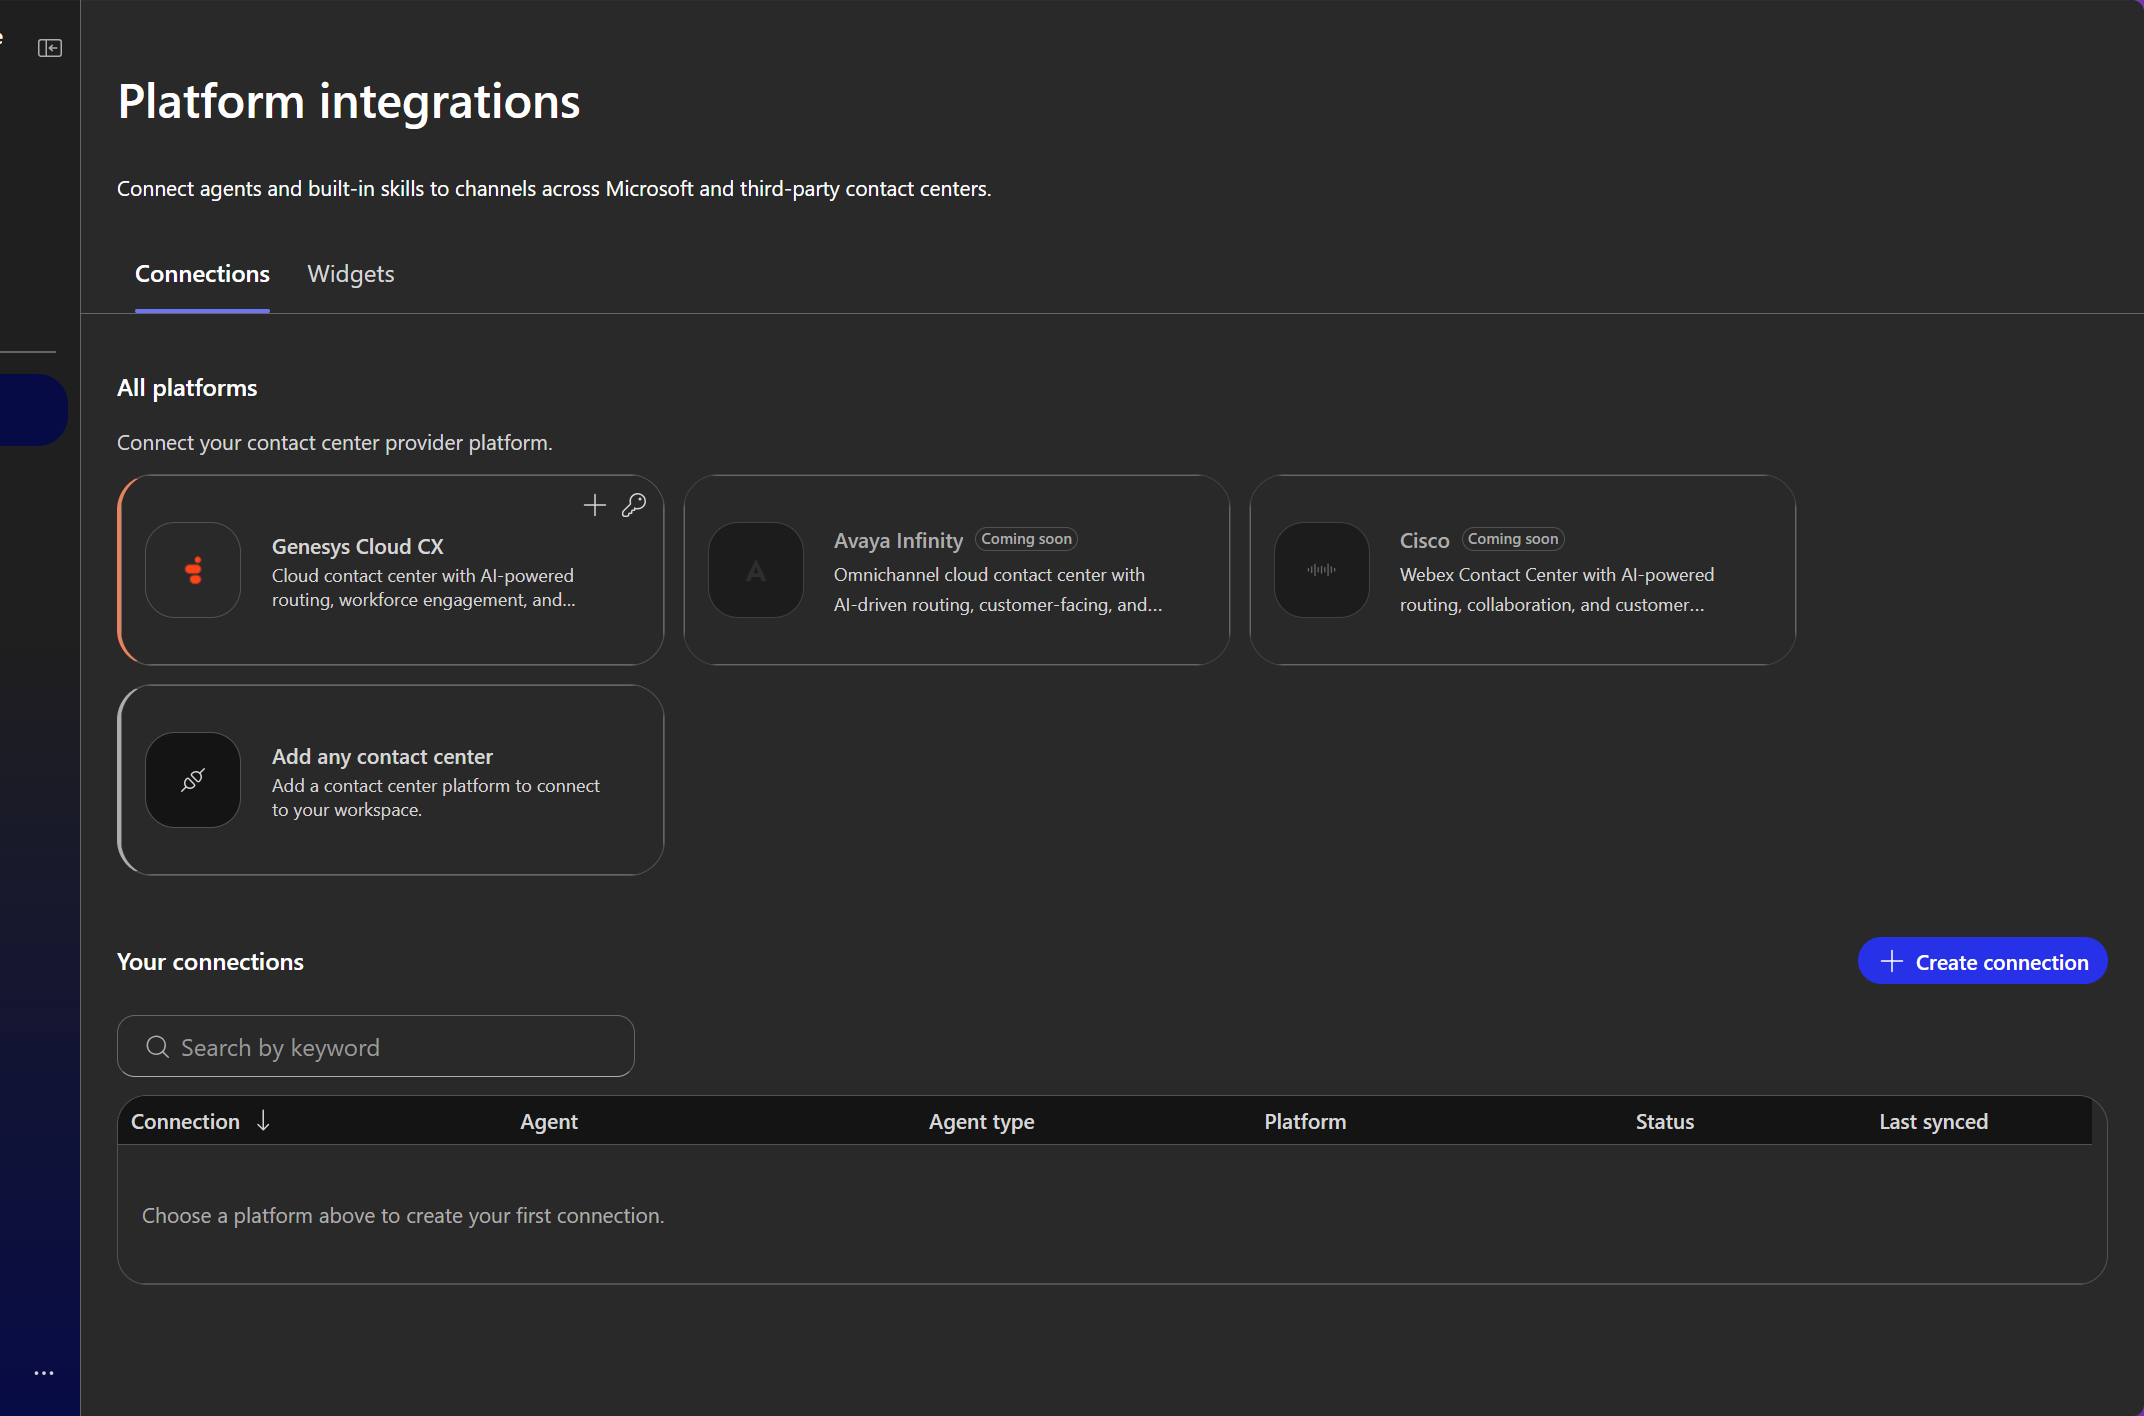Click the Cisco Webex logo icon
The height and width of the screenshot is (1416, 2144).
pyautogui.click(x=1322, y=570)
